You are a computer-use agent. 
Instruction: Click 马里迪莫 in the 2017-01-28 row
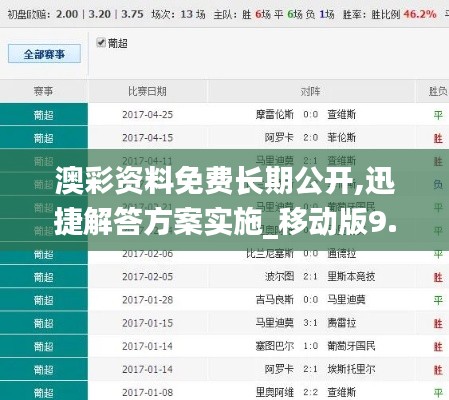click(x=346, y=300)
